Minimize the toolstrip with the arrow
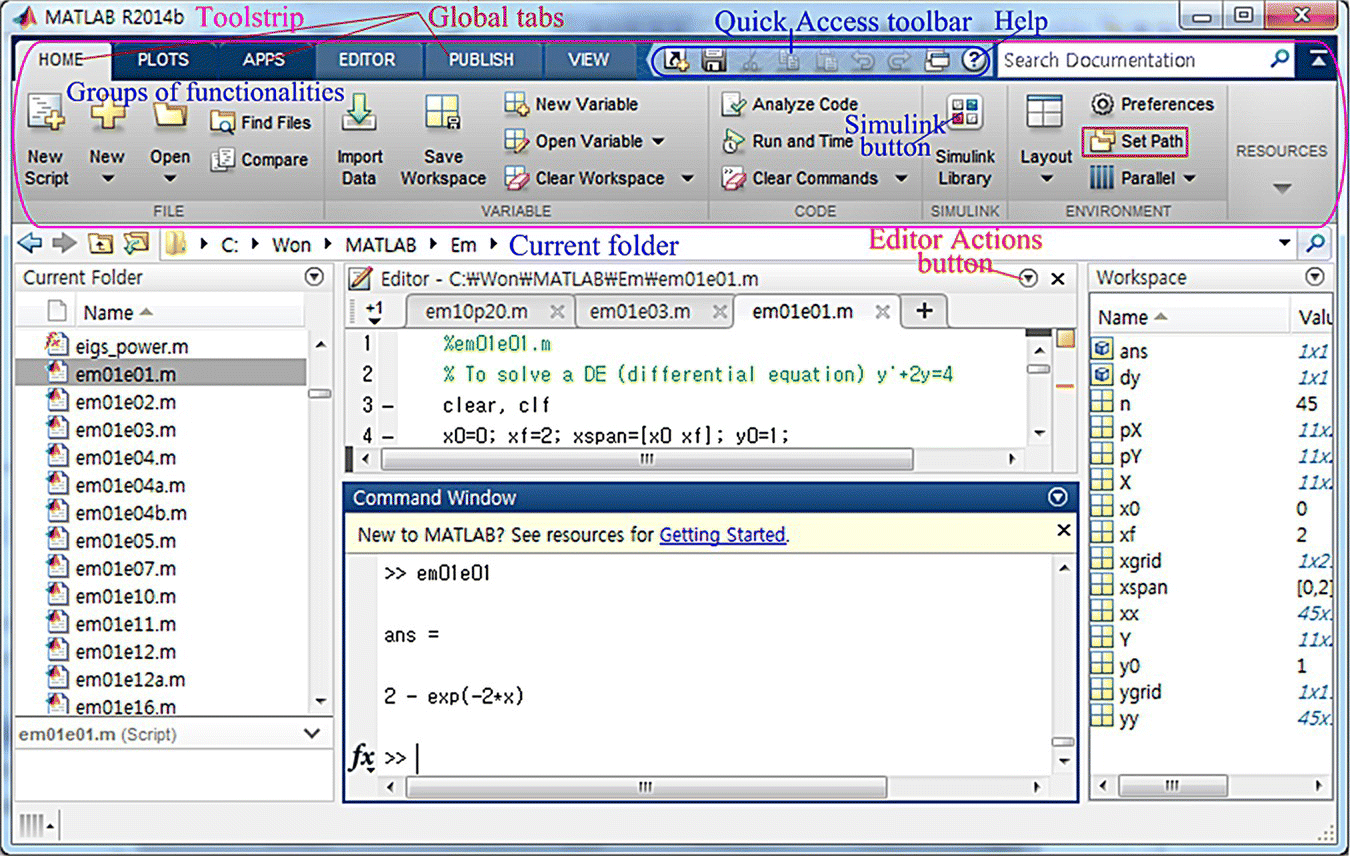Image resolution: width=1350 pixels, height=856 pixels. (1319, 60)
